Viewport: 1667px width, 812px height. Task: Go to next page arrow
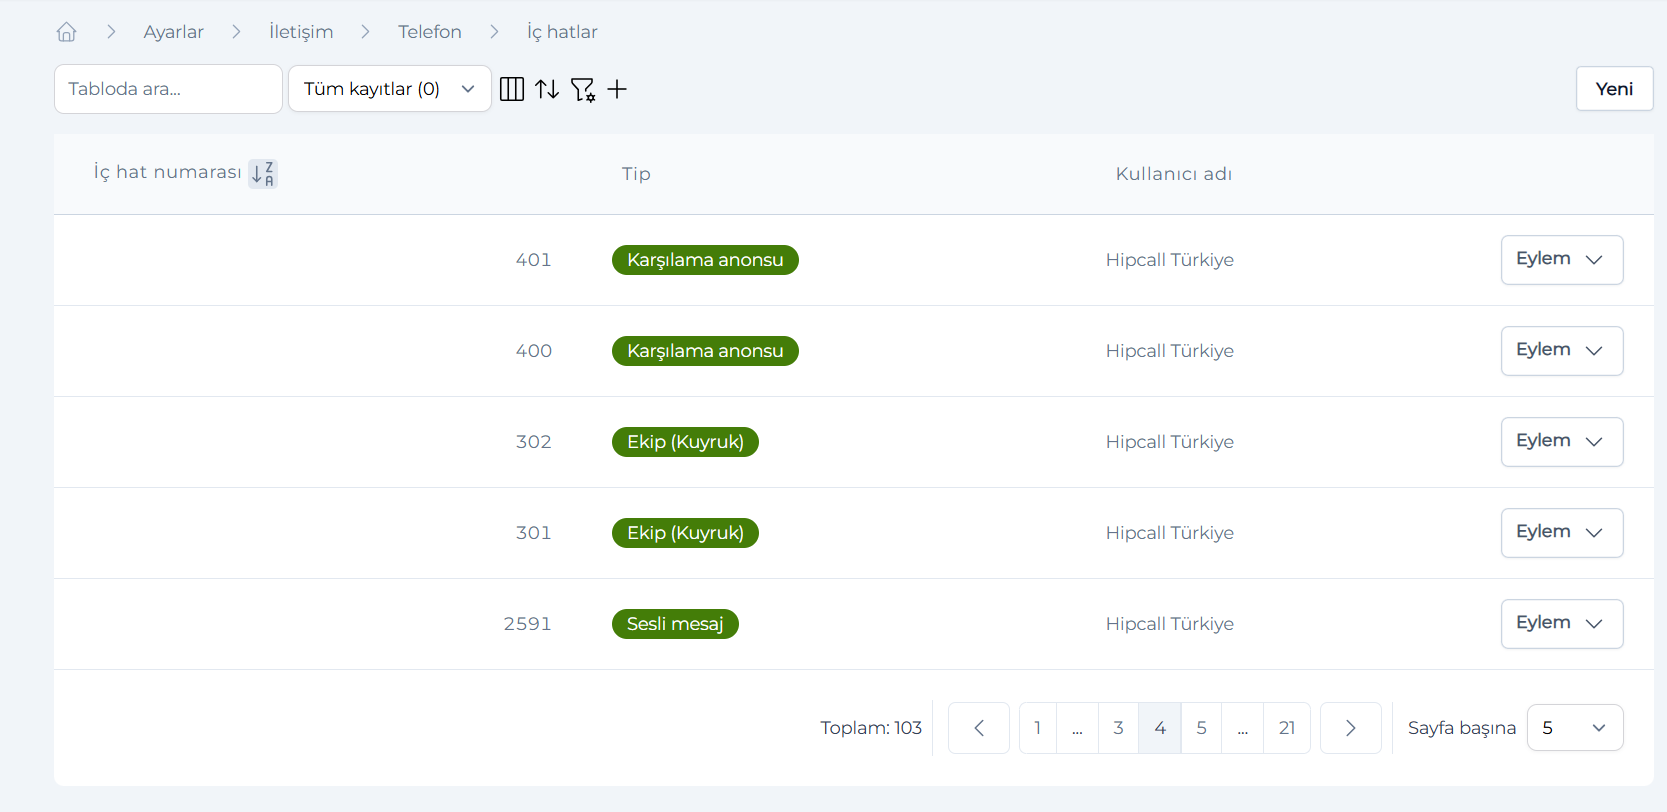click(x=1350, y=728)
